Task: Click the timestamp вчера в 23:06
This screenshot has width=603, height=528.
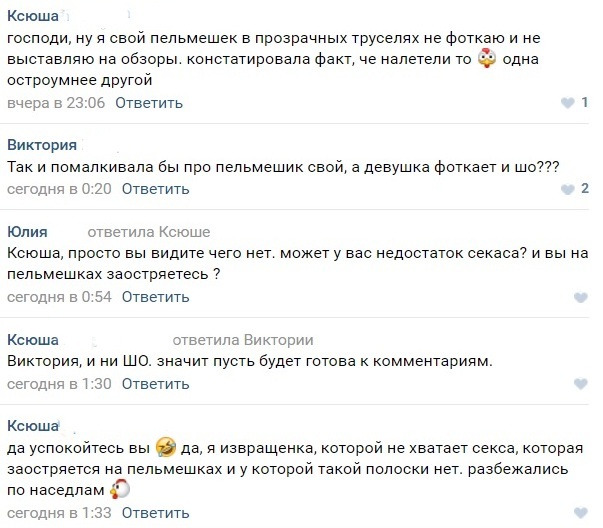Action: pos(55,103)
